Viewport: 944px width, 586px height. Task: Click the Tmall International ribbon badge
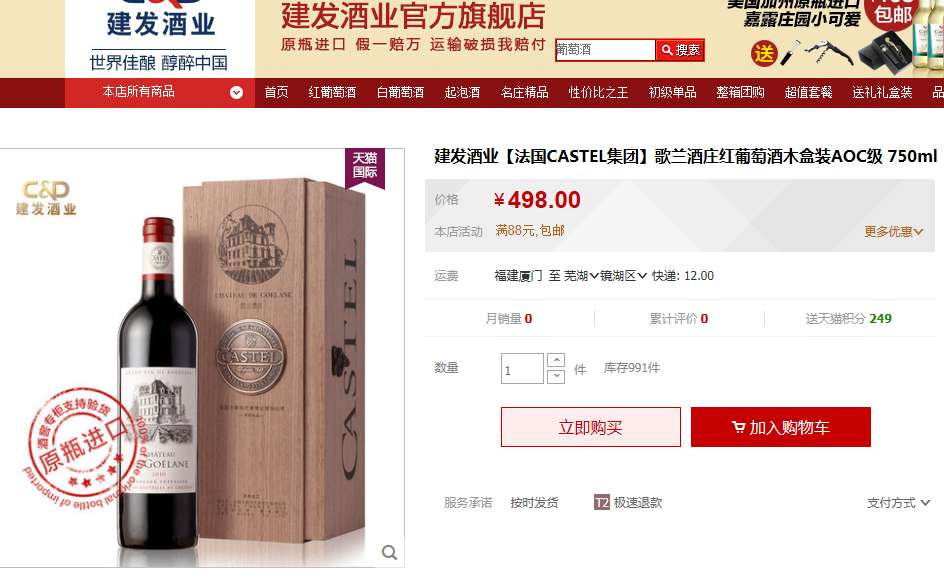coord(365,168)
